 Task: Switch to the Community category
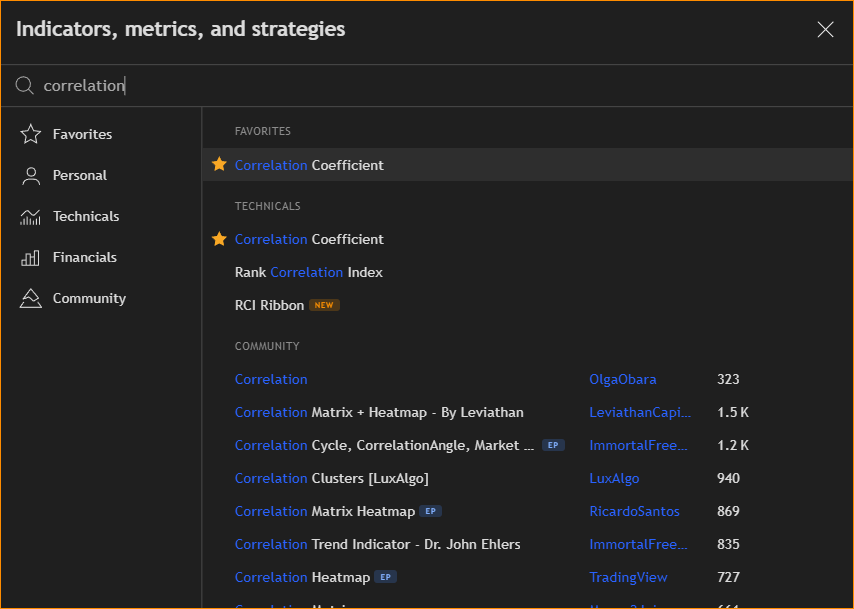89,298
